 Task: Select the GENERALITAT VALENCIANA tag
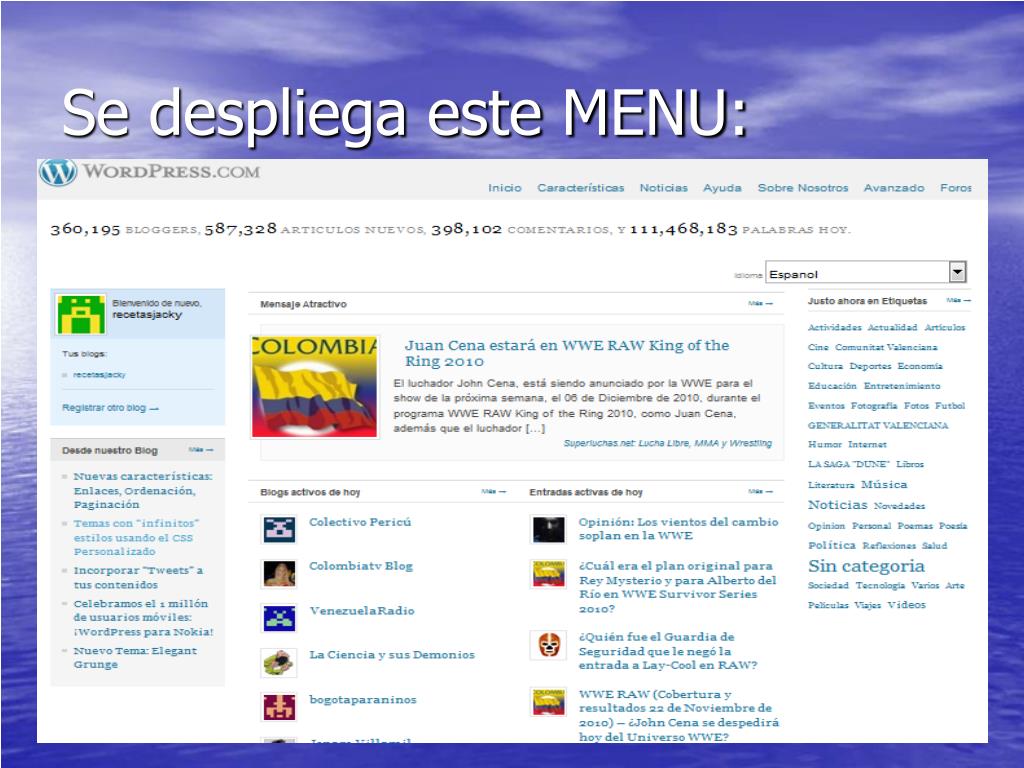[x=878, y=426]
